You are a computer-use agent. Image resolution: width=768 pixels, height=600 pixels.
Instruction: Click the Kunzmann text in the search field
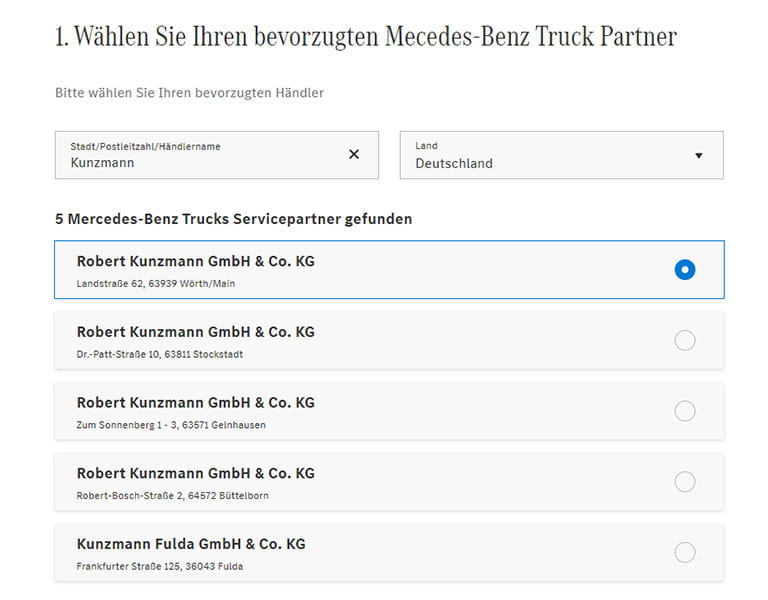(x=102, y=163)
